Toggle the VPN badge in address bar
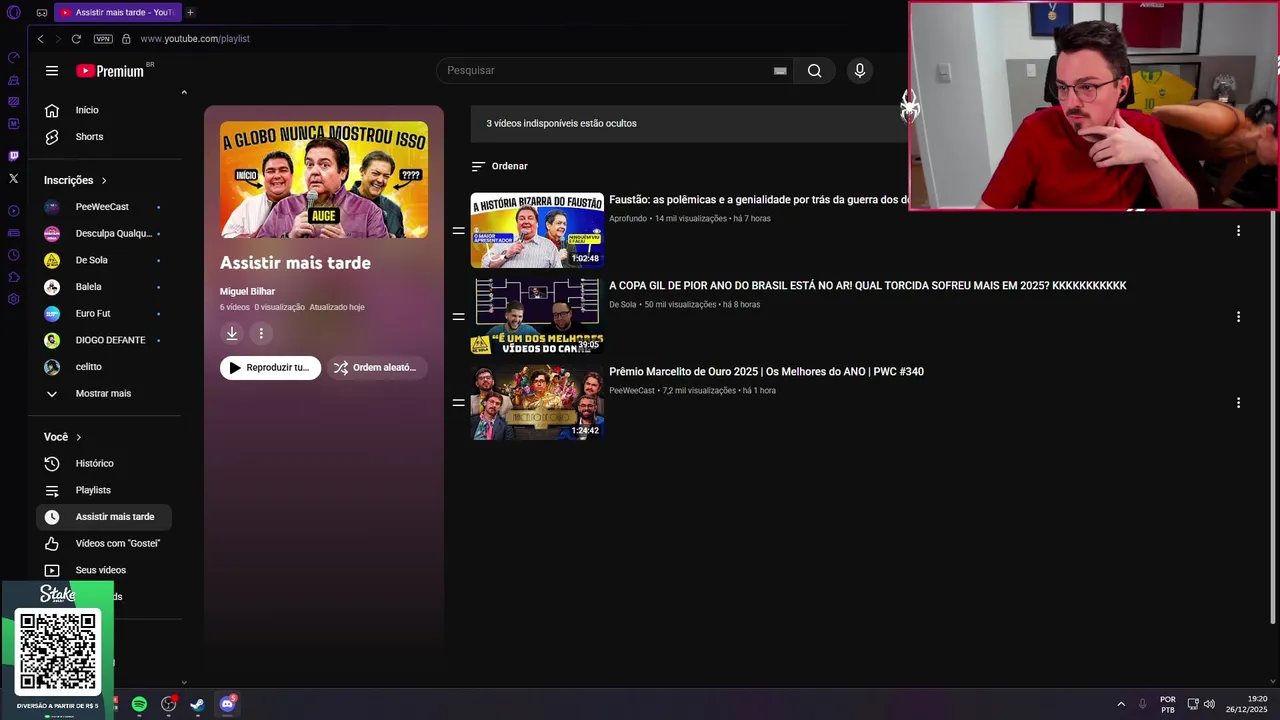The image size is (1280, 720). 103,39
